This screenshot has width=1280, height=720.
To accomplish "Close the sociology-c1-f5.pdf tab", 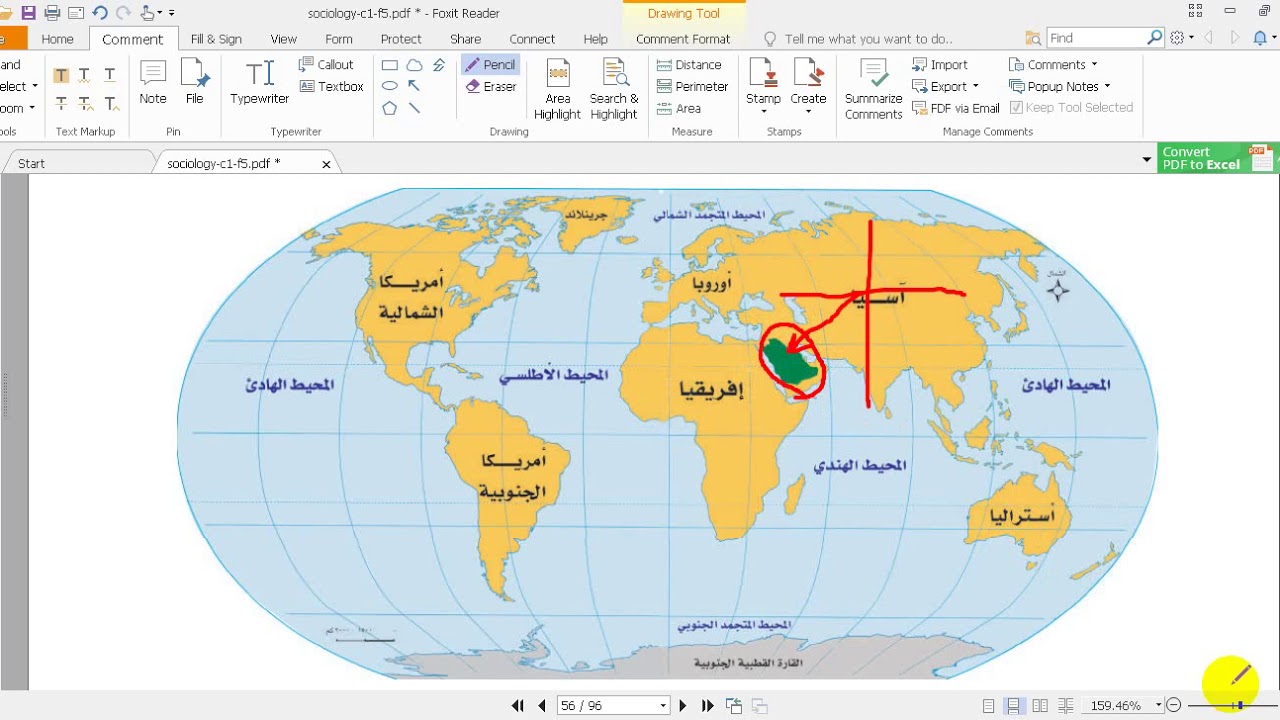I will pyautogui.click(x=326, y=164).
